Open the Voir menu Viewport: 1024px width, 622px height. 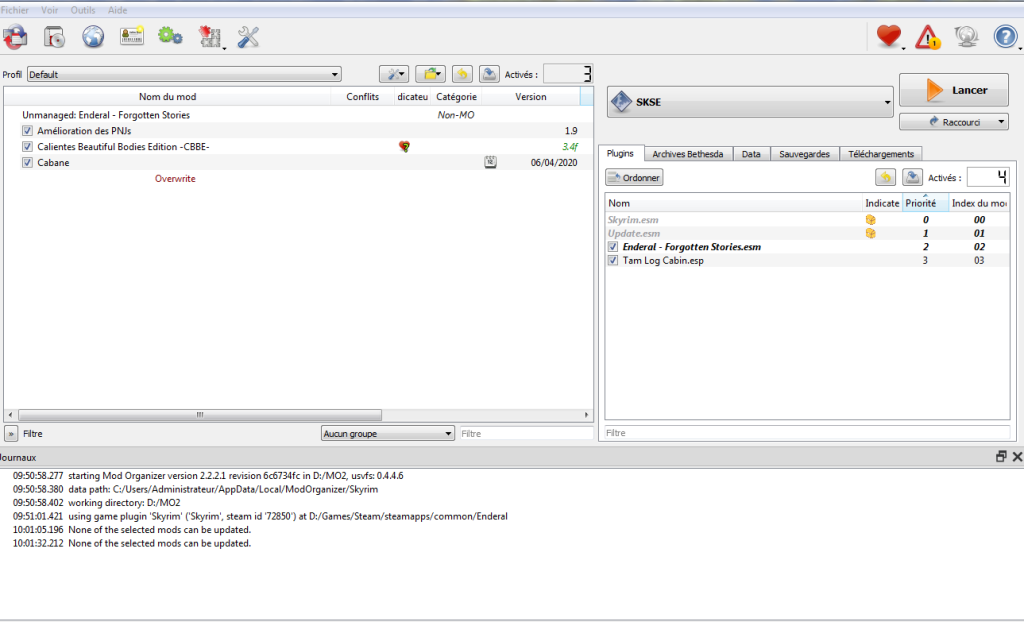click(50, 10)
